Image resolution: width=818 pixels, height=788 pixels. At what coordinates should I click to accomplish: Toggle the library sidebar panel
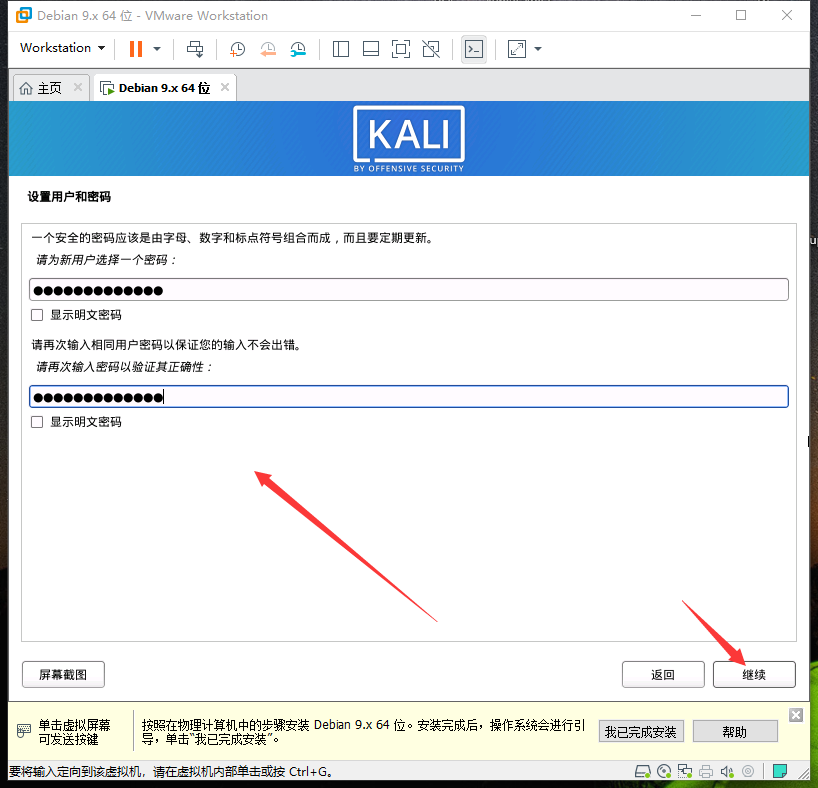click(341, 49)
